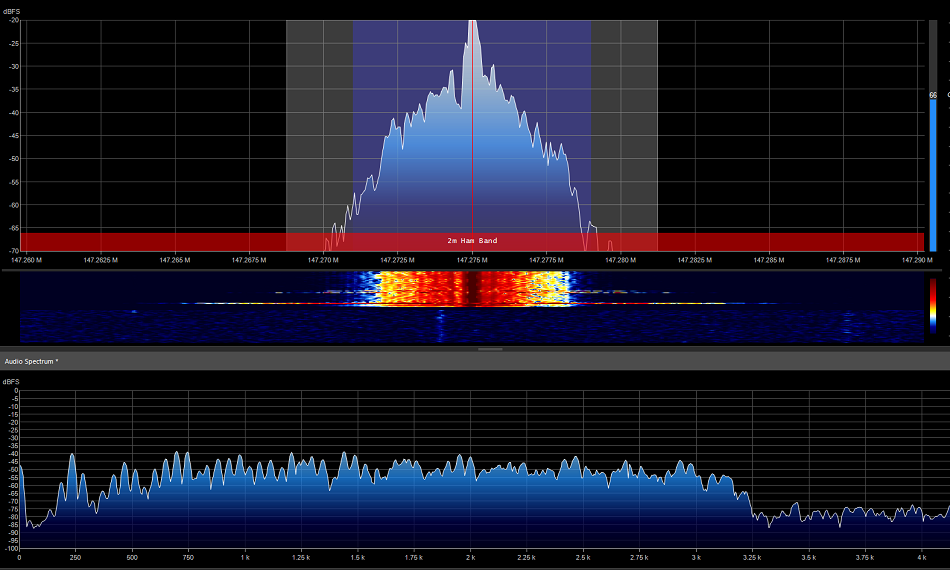Click the audio peak at 250 Hz
The width and height of the screenshot is (950, 570).
pyautogui.click(x=72, y=456)
